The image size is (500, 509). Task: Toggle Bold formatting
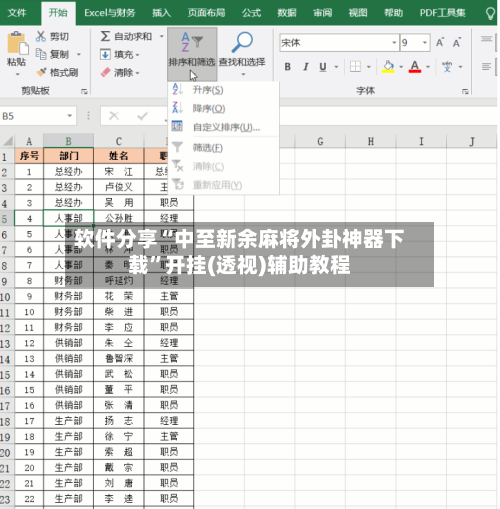coord(287,67)
